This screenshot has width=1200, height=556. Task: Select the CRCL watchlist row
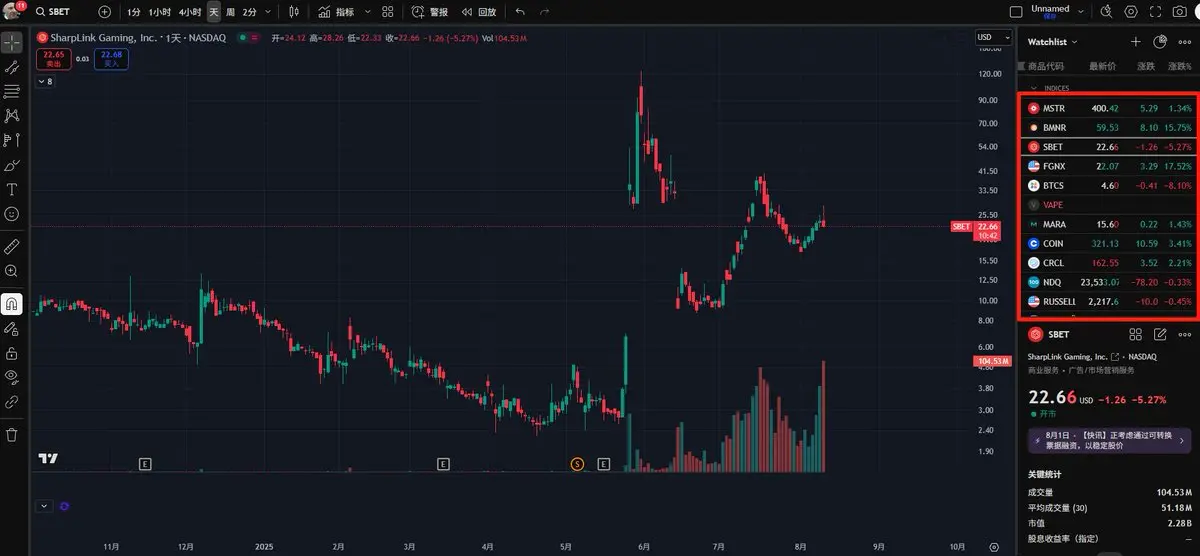point(1108,263)
